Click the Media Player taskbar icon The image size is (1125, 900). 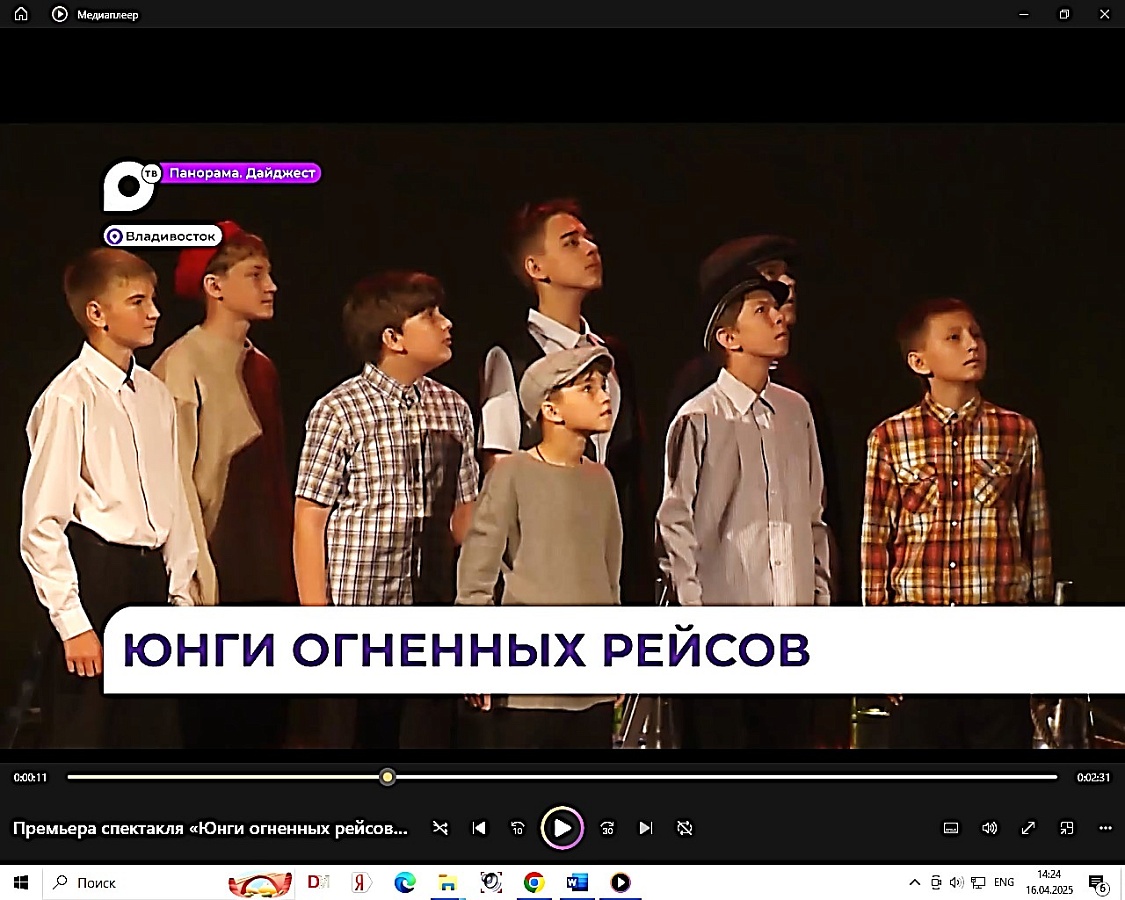coord(620,882)
